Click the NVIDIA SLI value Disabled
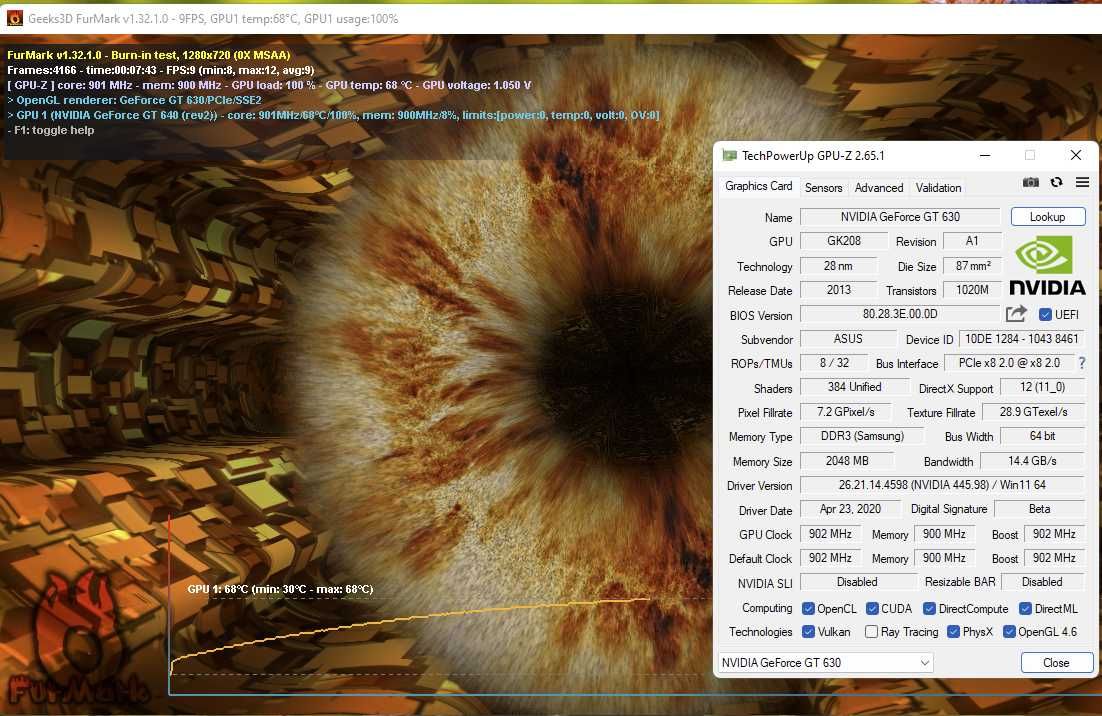 pos(857,582)
